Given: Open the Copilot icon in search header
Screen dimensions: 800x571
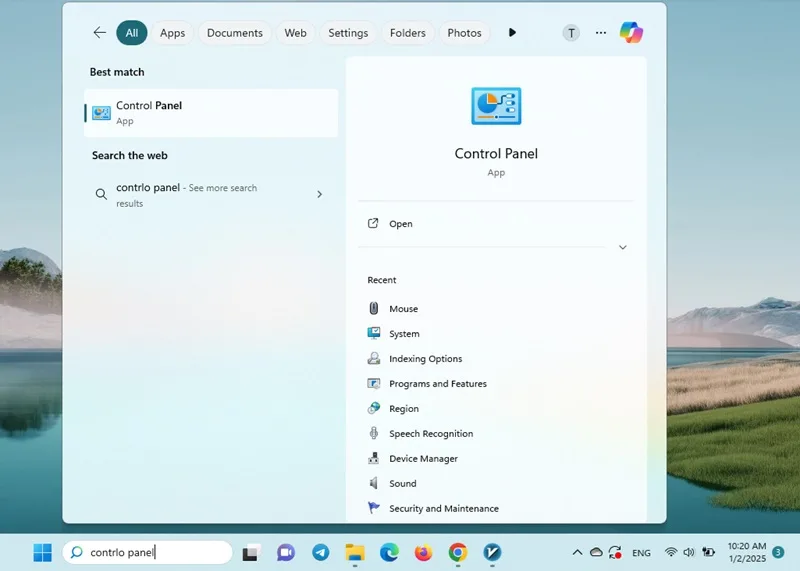Looking at the screenshot, I should pyautogui.click(x=631, y=33).
